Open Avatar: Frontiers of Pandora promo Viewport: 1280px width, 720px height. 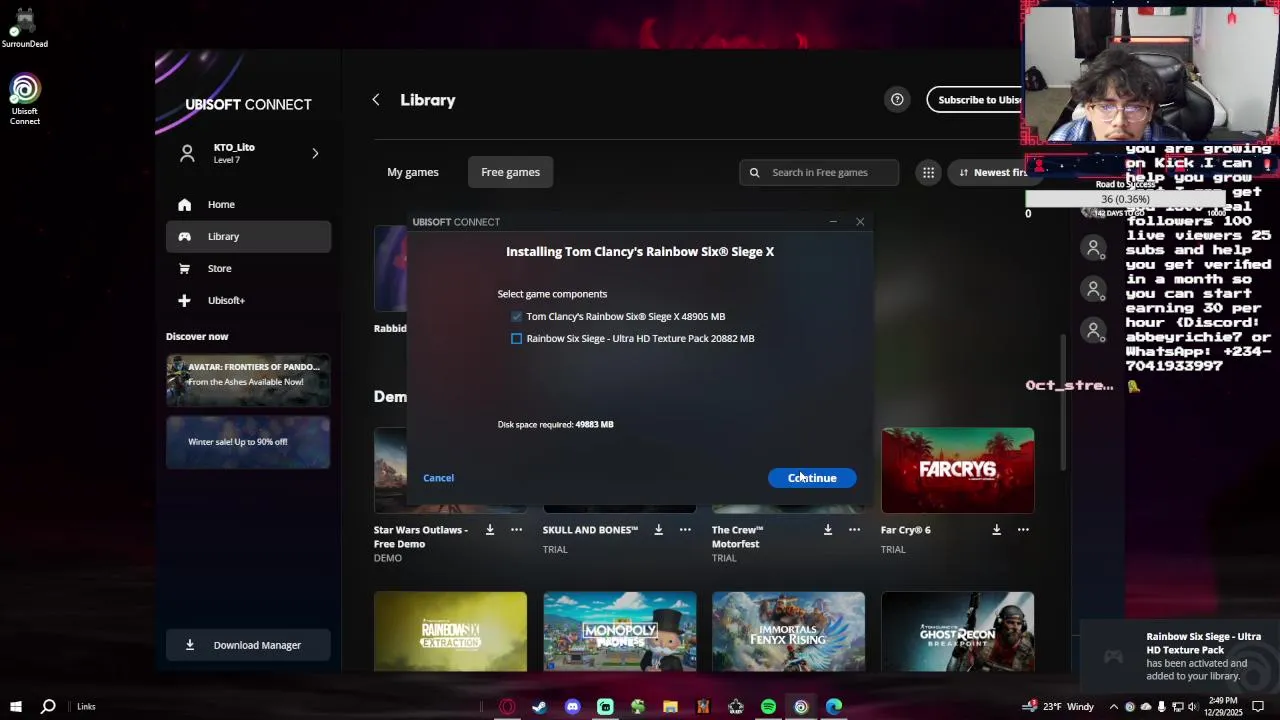tap(248, 379)
